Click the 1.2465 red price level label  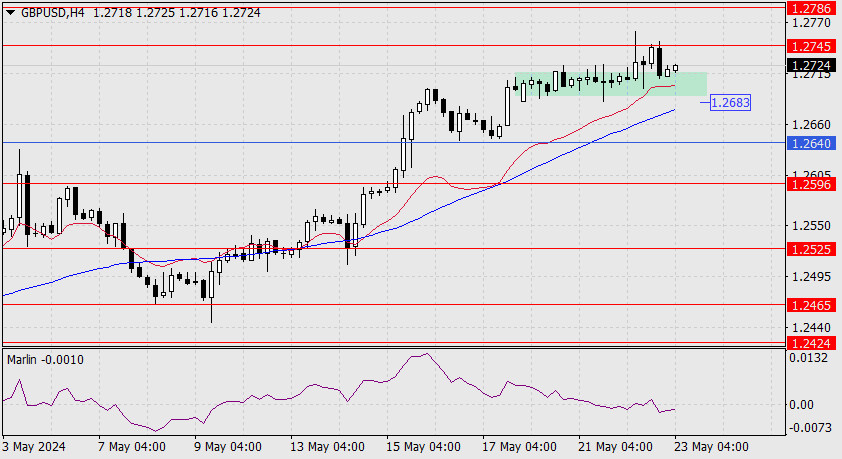click(811, 305)
